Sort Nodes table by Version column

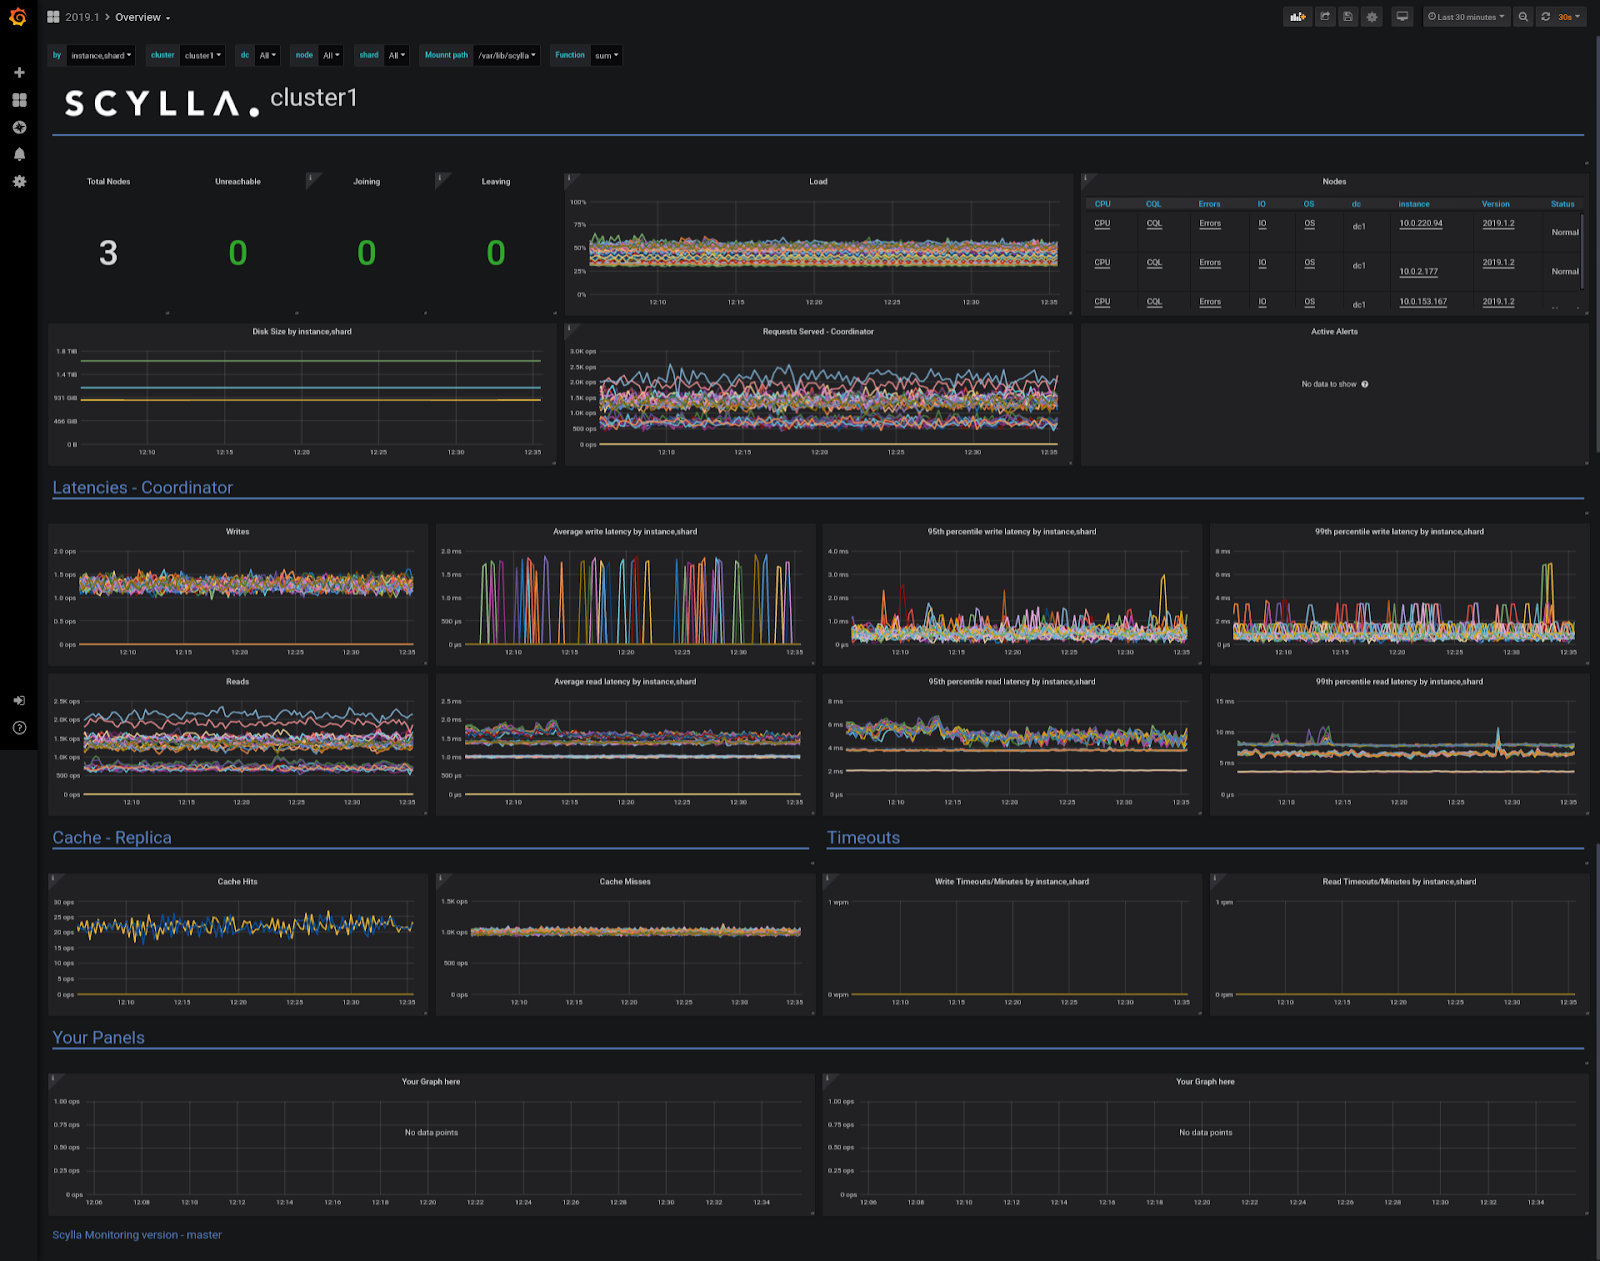click(1495, 204)
